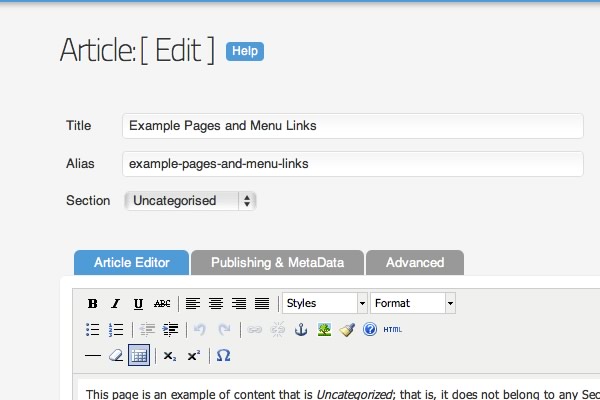Insert an anchor at cursor
The image size is (600, 400).
[x=302, y=329]
